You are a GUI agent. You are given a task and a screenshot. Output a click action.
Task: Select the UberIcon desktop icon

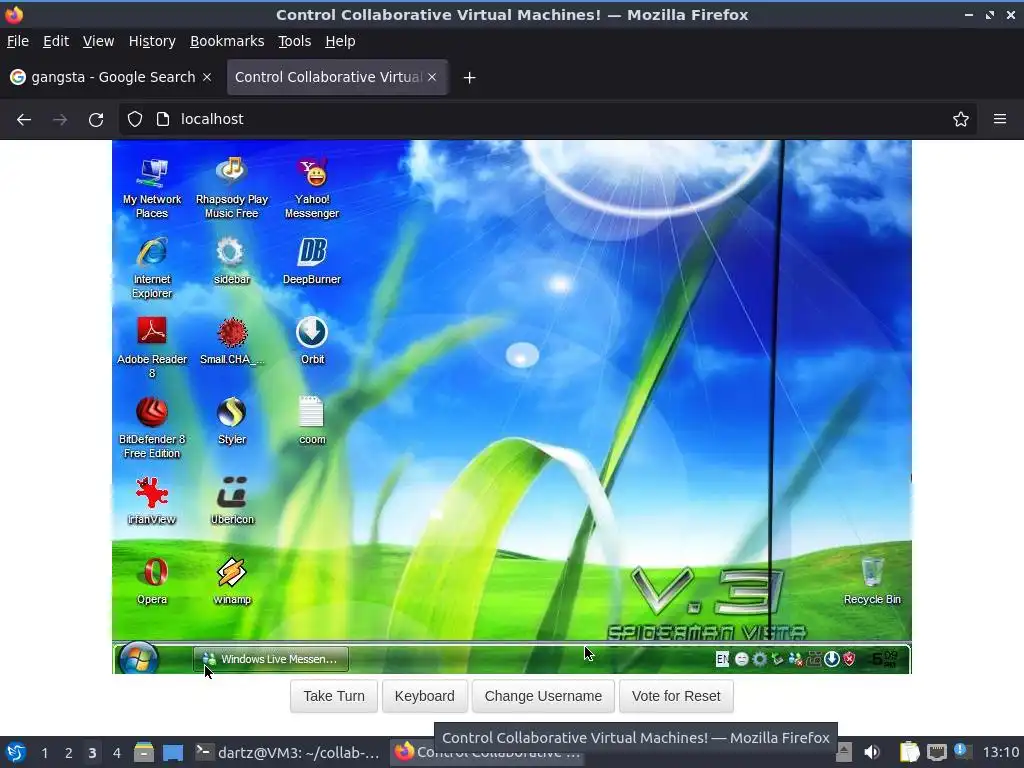(x=232, y=501)
